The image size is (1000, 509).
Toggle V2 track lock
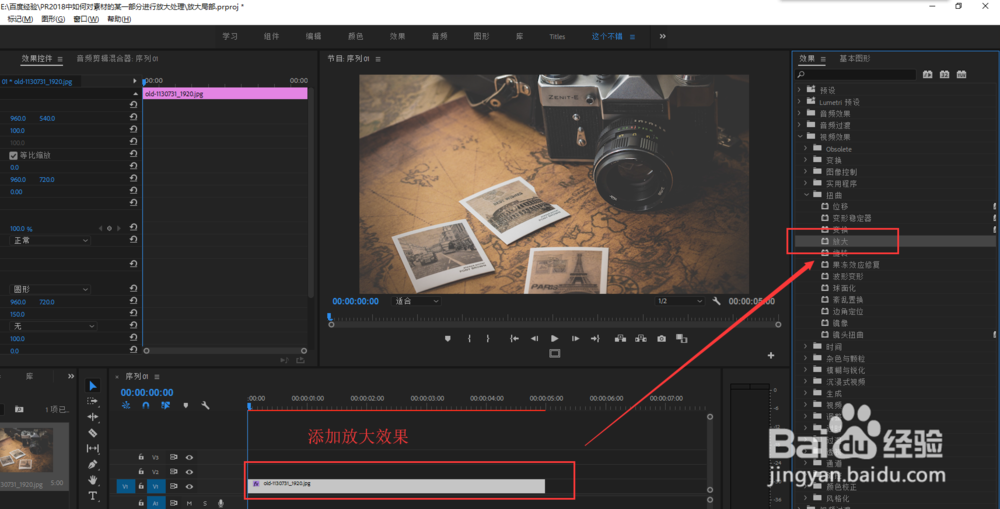(141, 472)
